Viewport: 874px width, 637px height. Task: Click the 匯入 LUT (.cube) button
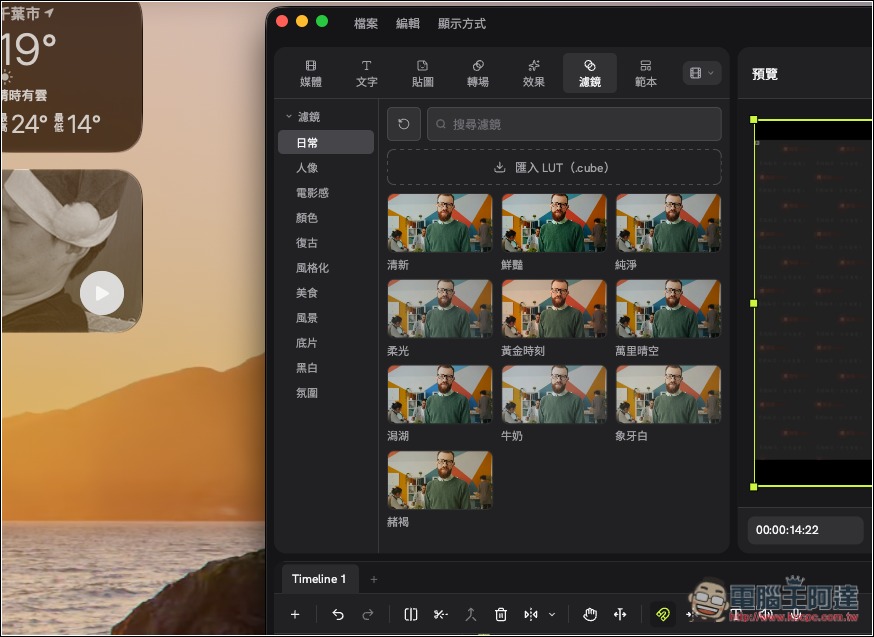click(554, 167)
